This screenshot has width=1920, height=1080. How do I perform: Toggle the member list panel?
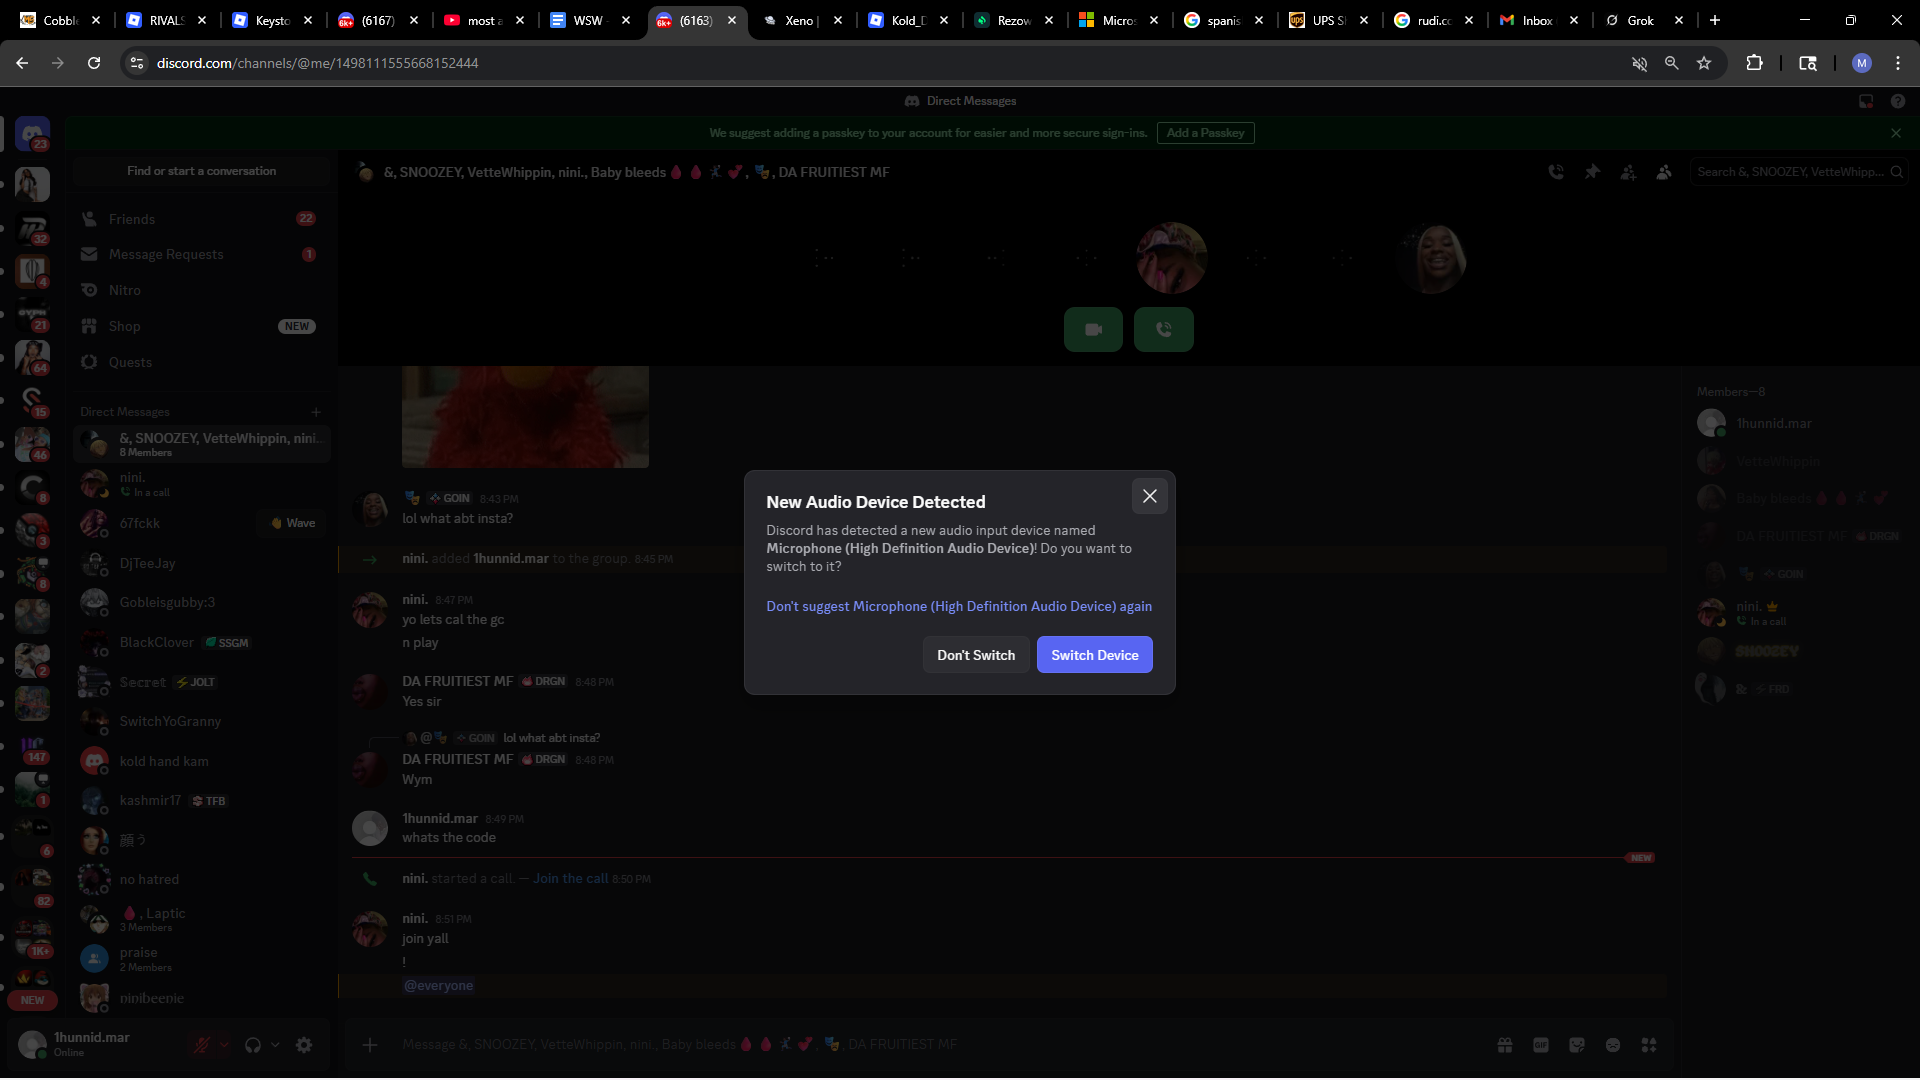click(x=1664, y=172)
